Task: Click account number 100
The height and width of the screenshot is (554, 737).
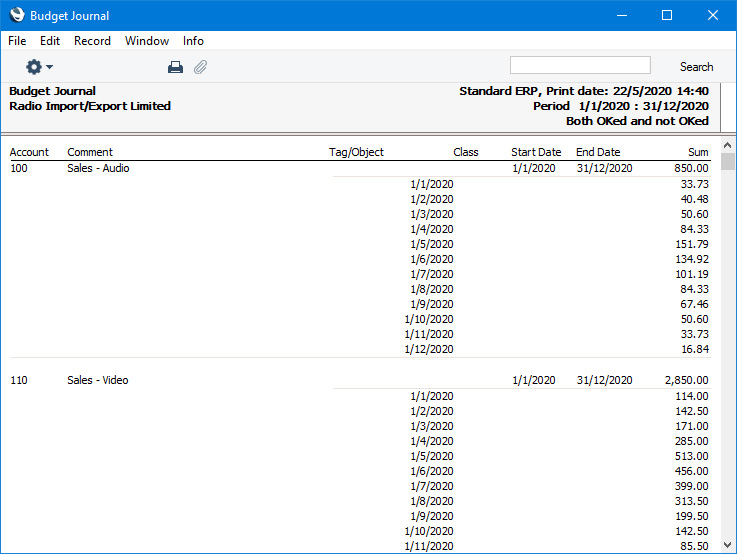Action: tap(19, 168)
